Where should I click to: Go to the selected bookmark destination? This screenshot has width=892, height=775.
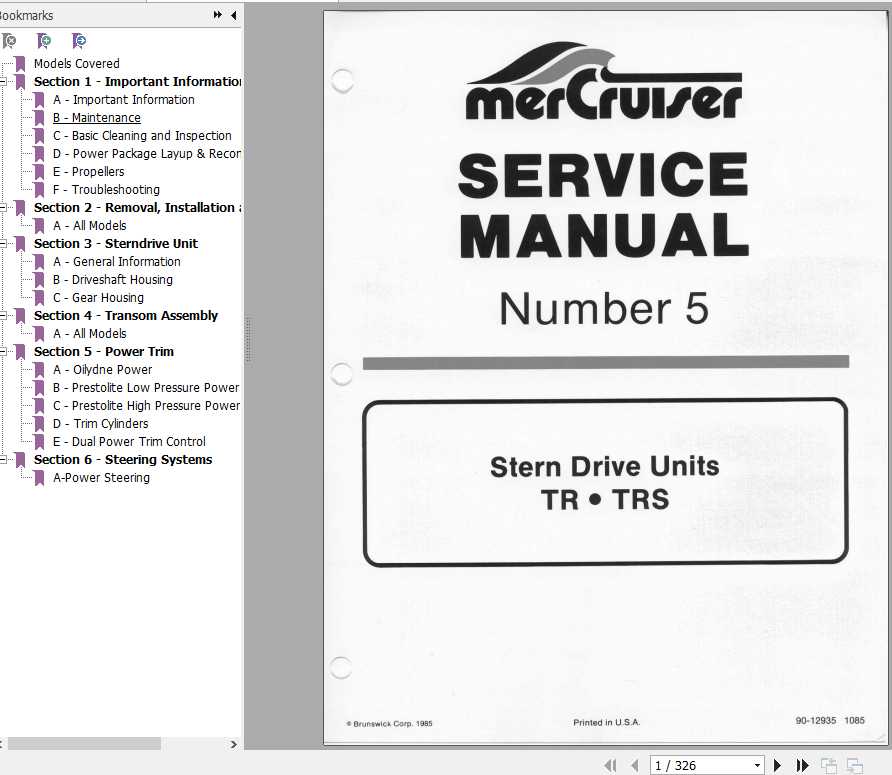[78, 40]
